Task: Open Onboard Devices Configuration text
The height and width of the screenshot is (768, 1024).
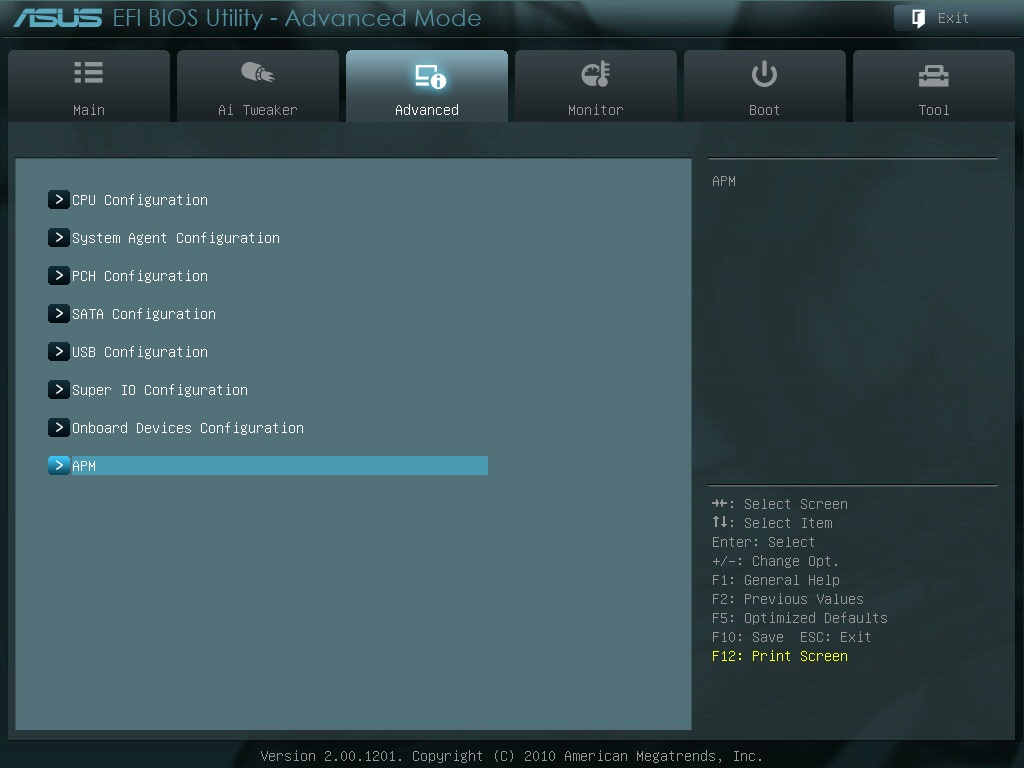Action: click(x=188, y=428)
